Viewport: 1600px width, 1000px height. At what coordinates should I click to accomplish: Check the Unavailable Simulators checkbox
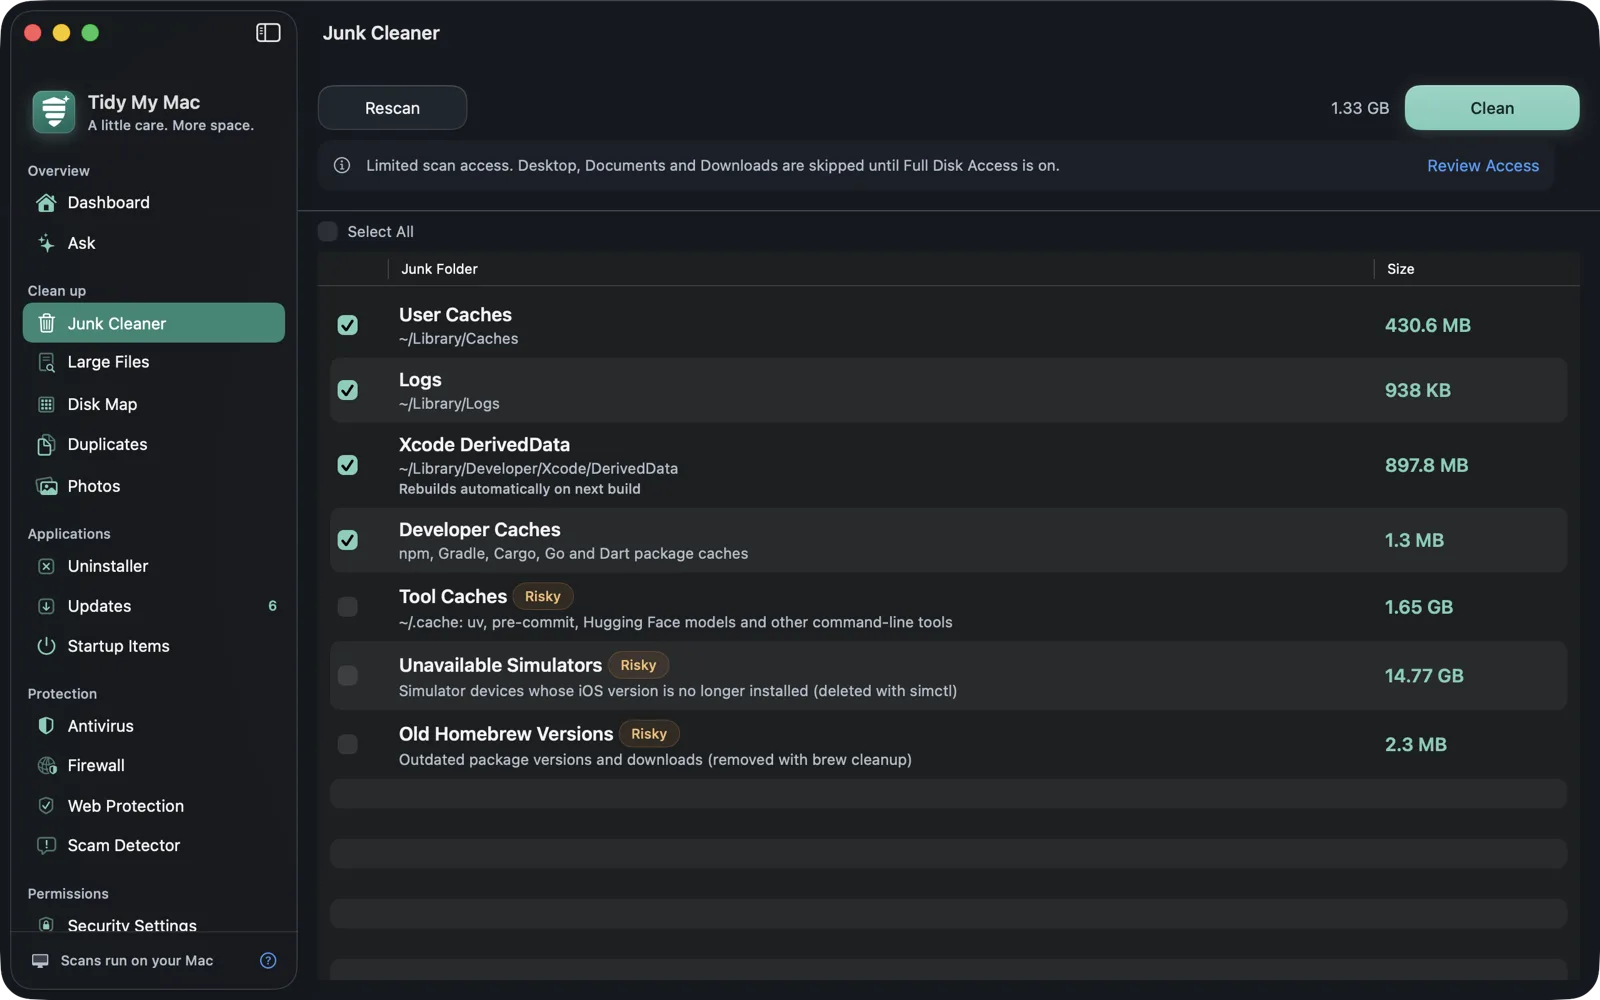click(x=347, y=676)
